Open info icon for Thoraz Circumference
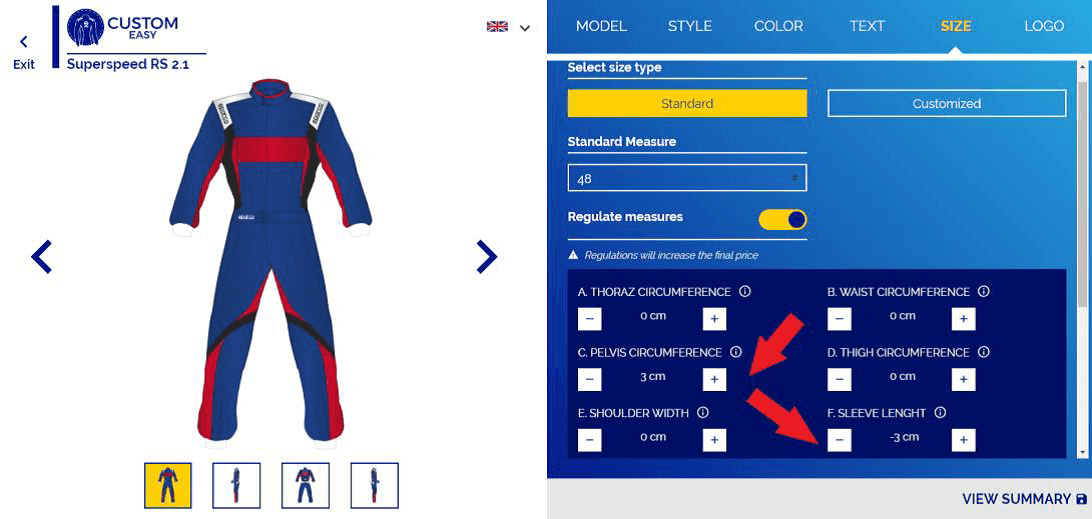This screenshot has height=519, width=1092. (744, 292)
